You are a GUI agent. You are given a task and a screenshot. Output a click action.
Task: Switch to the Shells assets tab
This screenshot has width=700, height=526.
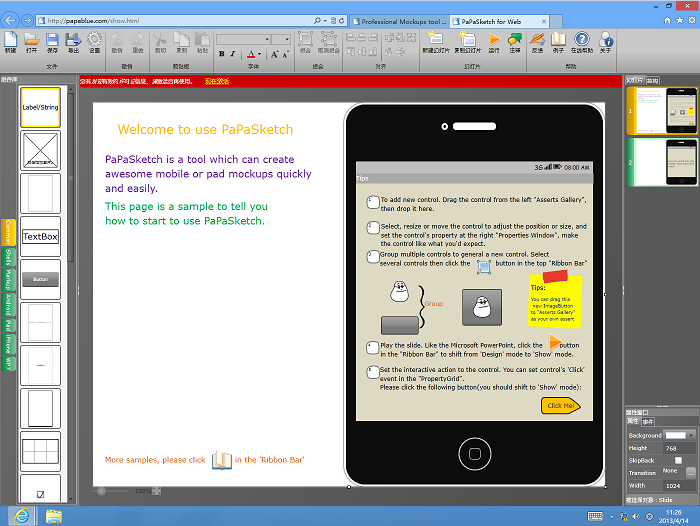point(8,257)
